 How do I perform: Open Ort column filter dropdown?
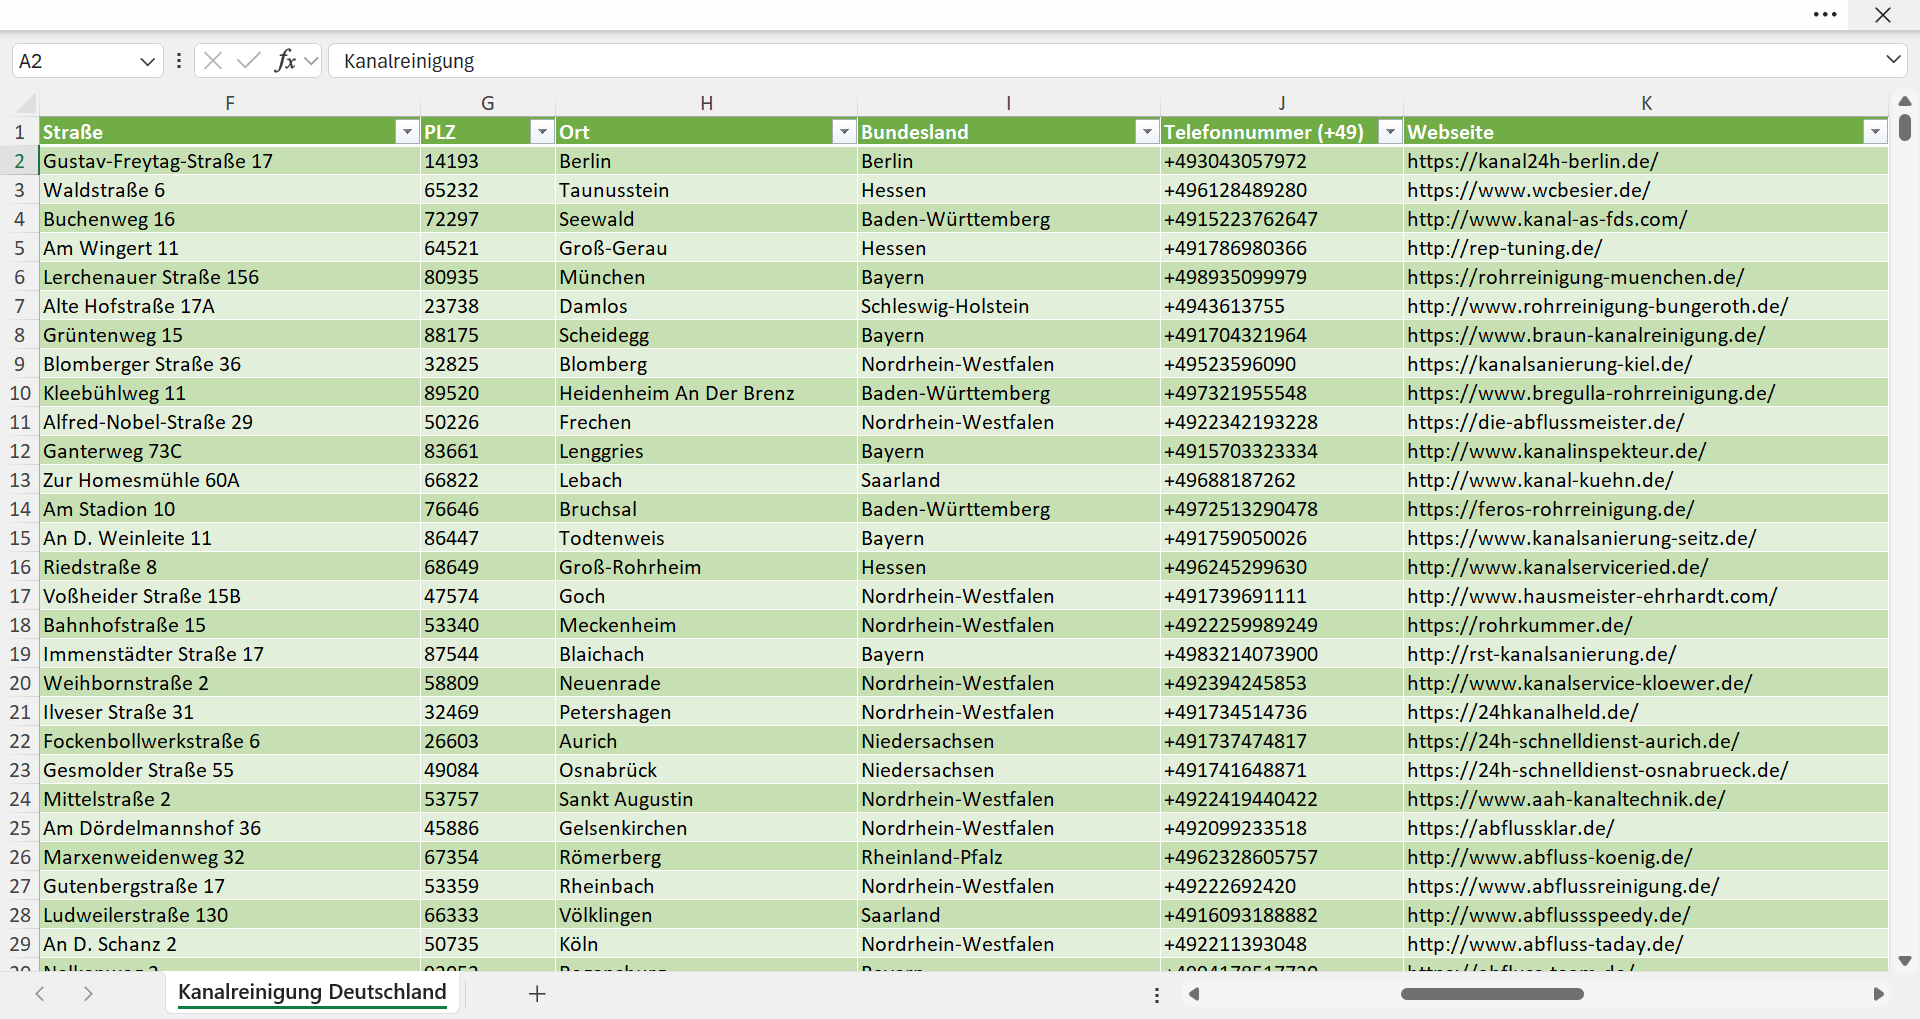click(844, 132)
